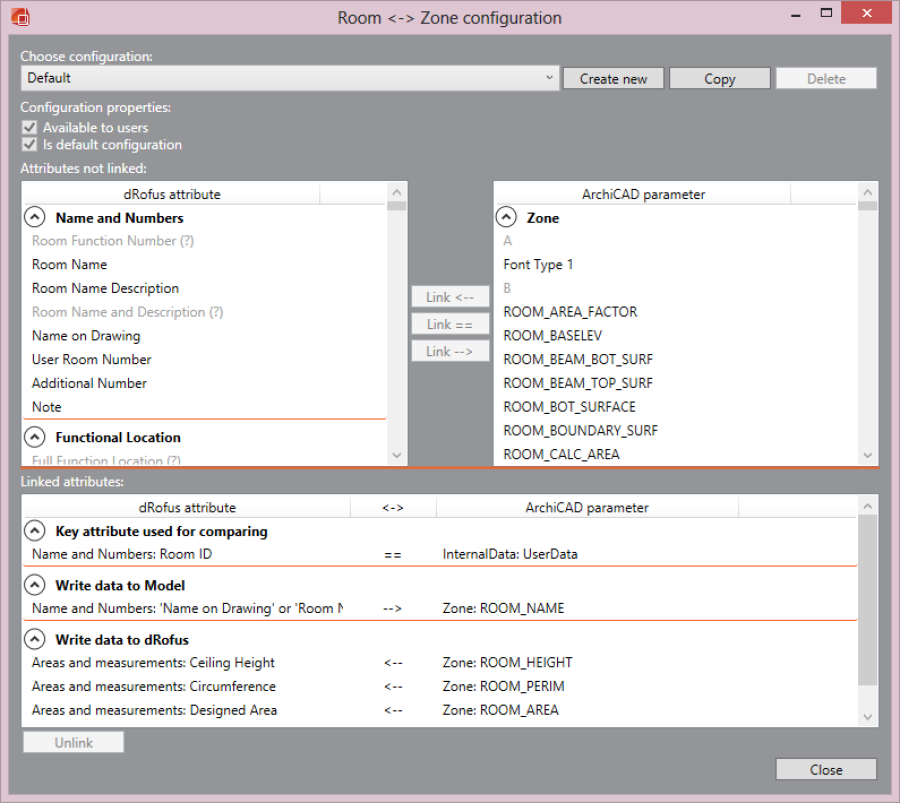Select the Ceiling Height linked attribute row
Image resolution: width=900 pixels, height=803 pixels.
click(153, 662)
